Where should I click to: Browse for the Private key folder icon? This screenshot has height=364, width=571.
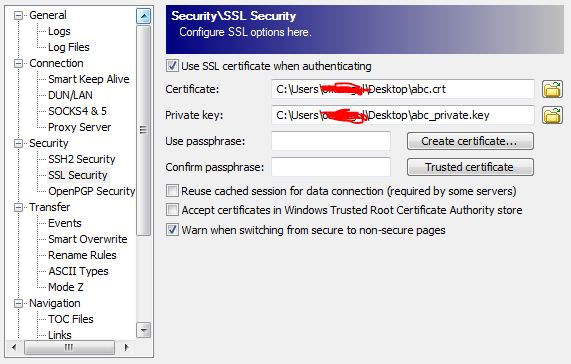point(552,115)
